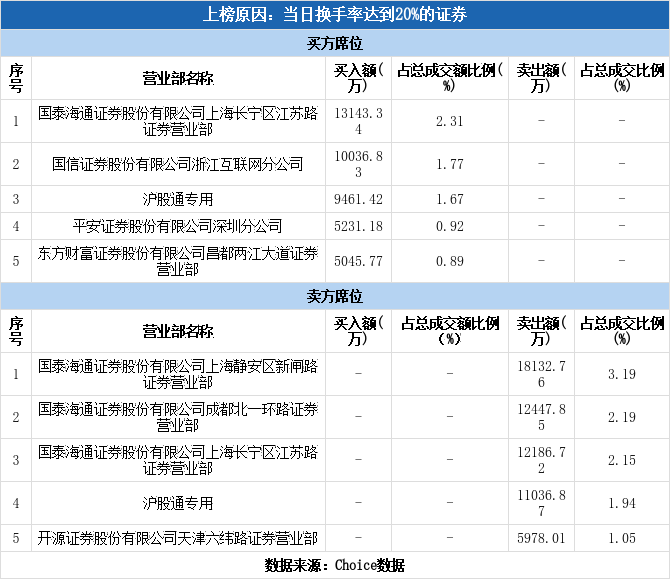Click the sell ratio 2.19
This screenshot has height=579, width=670.
point(622,417)
